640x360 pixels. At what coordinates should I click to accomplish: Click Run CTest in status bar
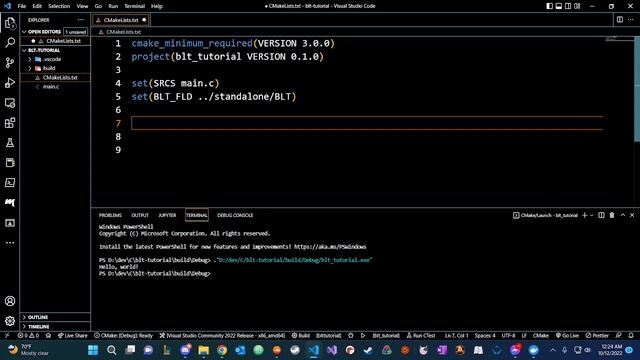tap(421, 336)
